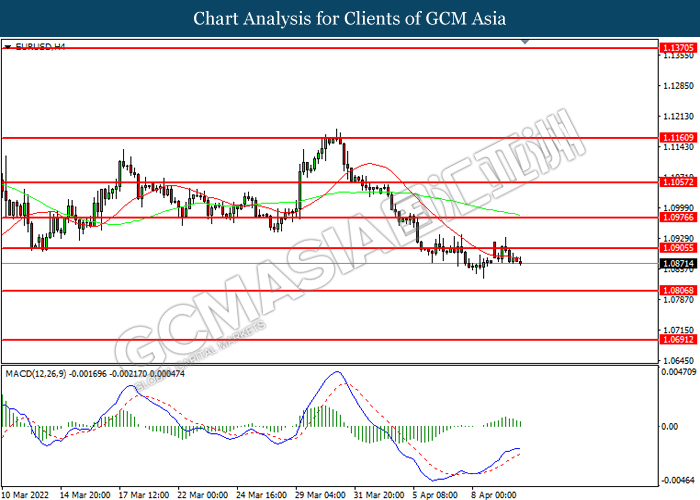Click the chart shift triangle marker at top
The height and width of the screenshot is (500, 700).
click(525, 42)
